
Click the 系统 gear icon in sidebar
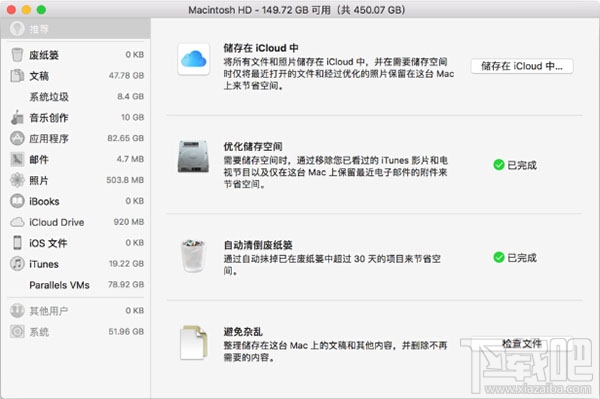[x=17, y=331]
